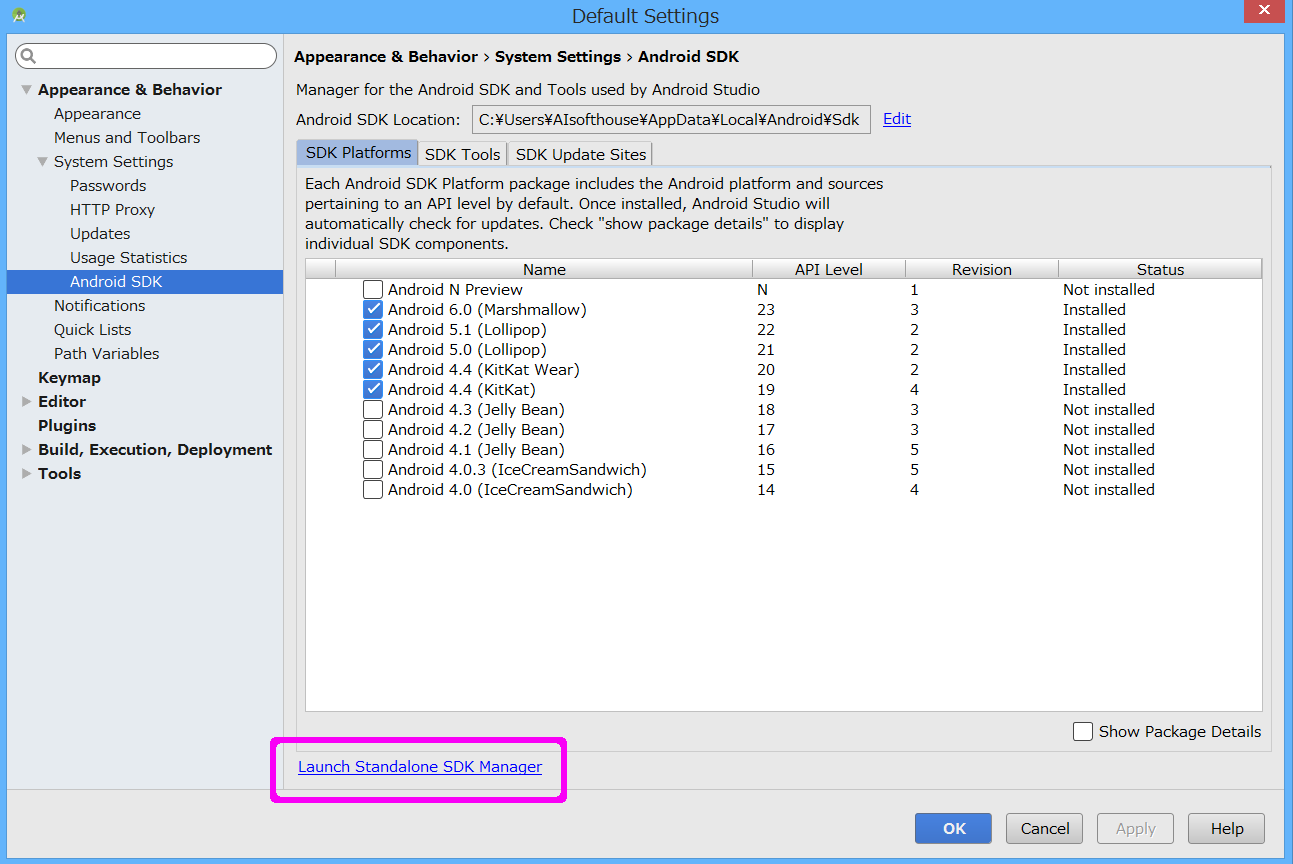
Task: Check the Android N Preview checkbox
Action: (373, 290)
